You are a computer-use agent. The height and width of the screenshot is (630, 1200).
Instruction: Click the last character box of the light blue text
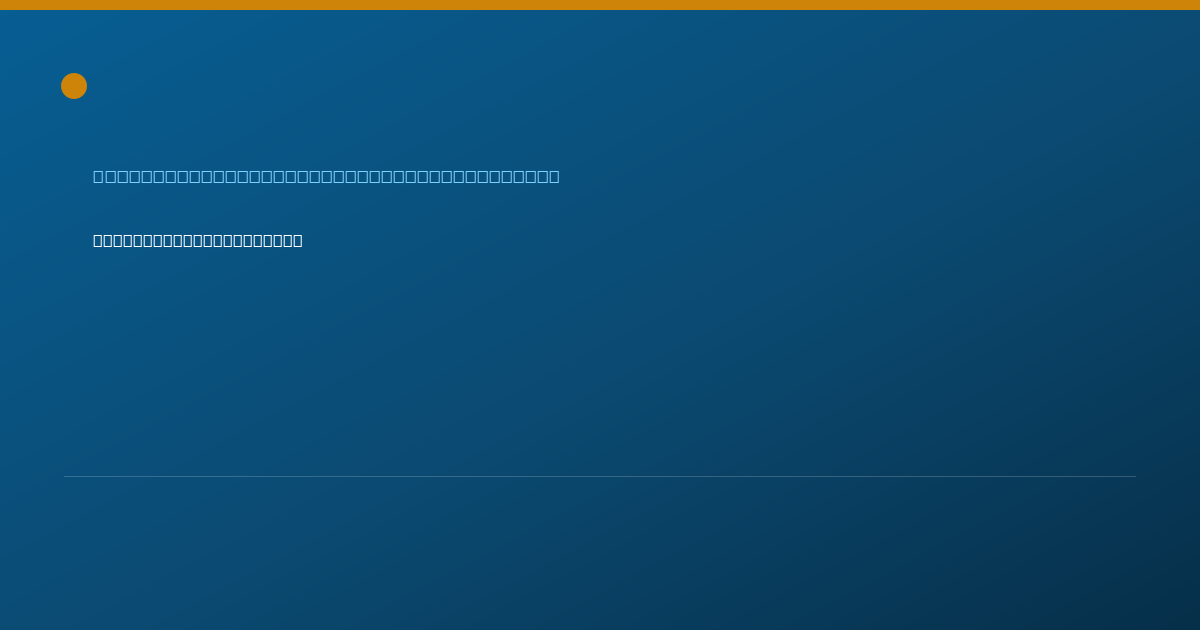click(554, 177)
